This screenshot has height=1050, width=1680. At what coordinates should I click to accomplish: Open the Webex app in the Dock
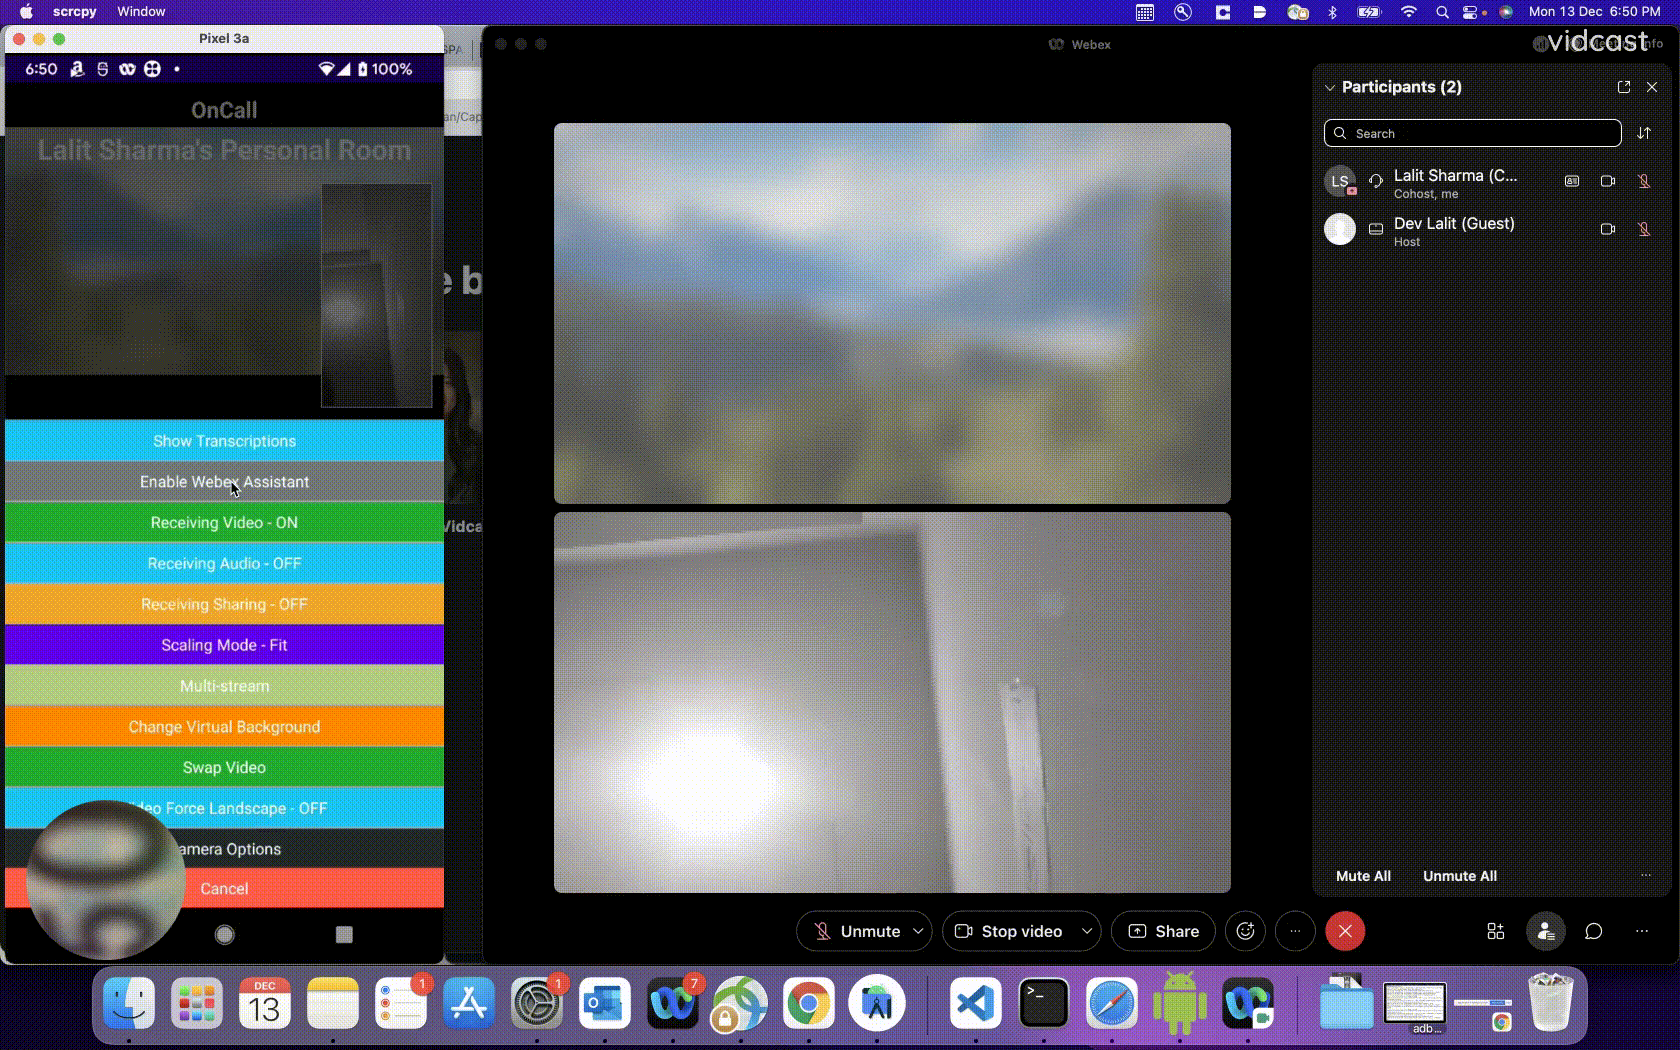(x=672, y=1003)
